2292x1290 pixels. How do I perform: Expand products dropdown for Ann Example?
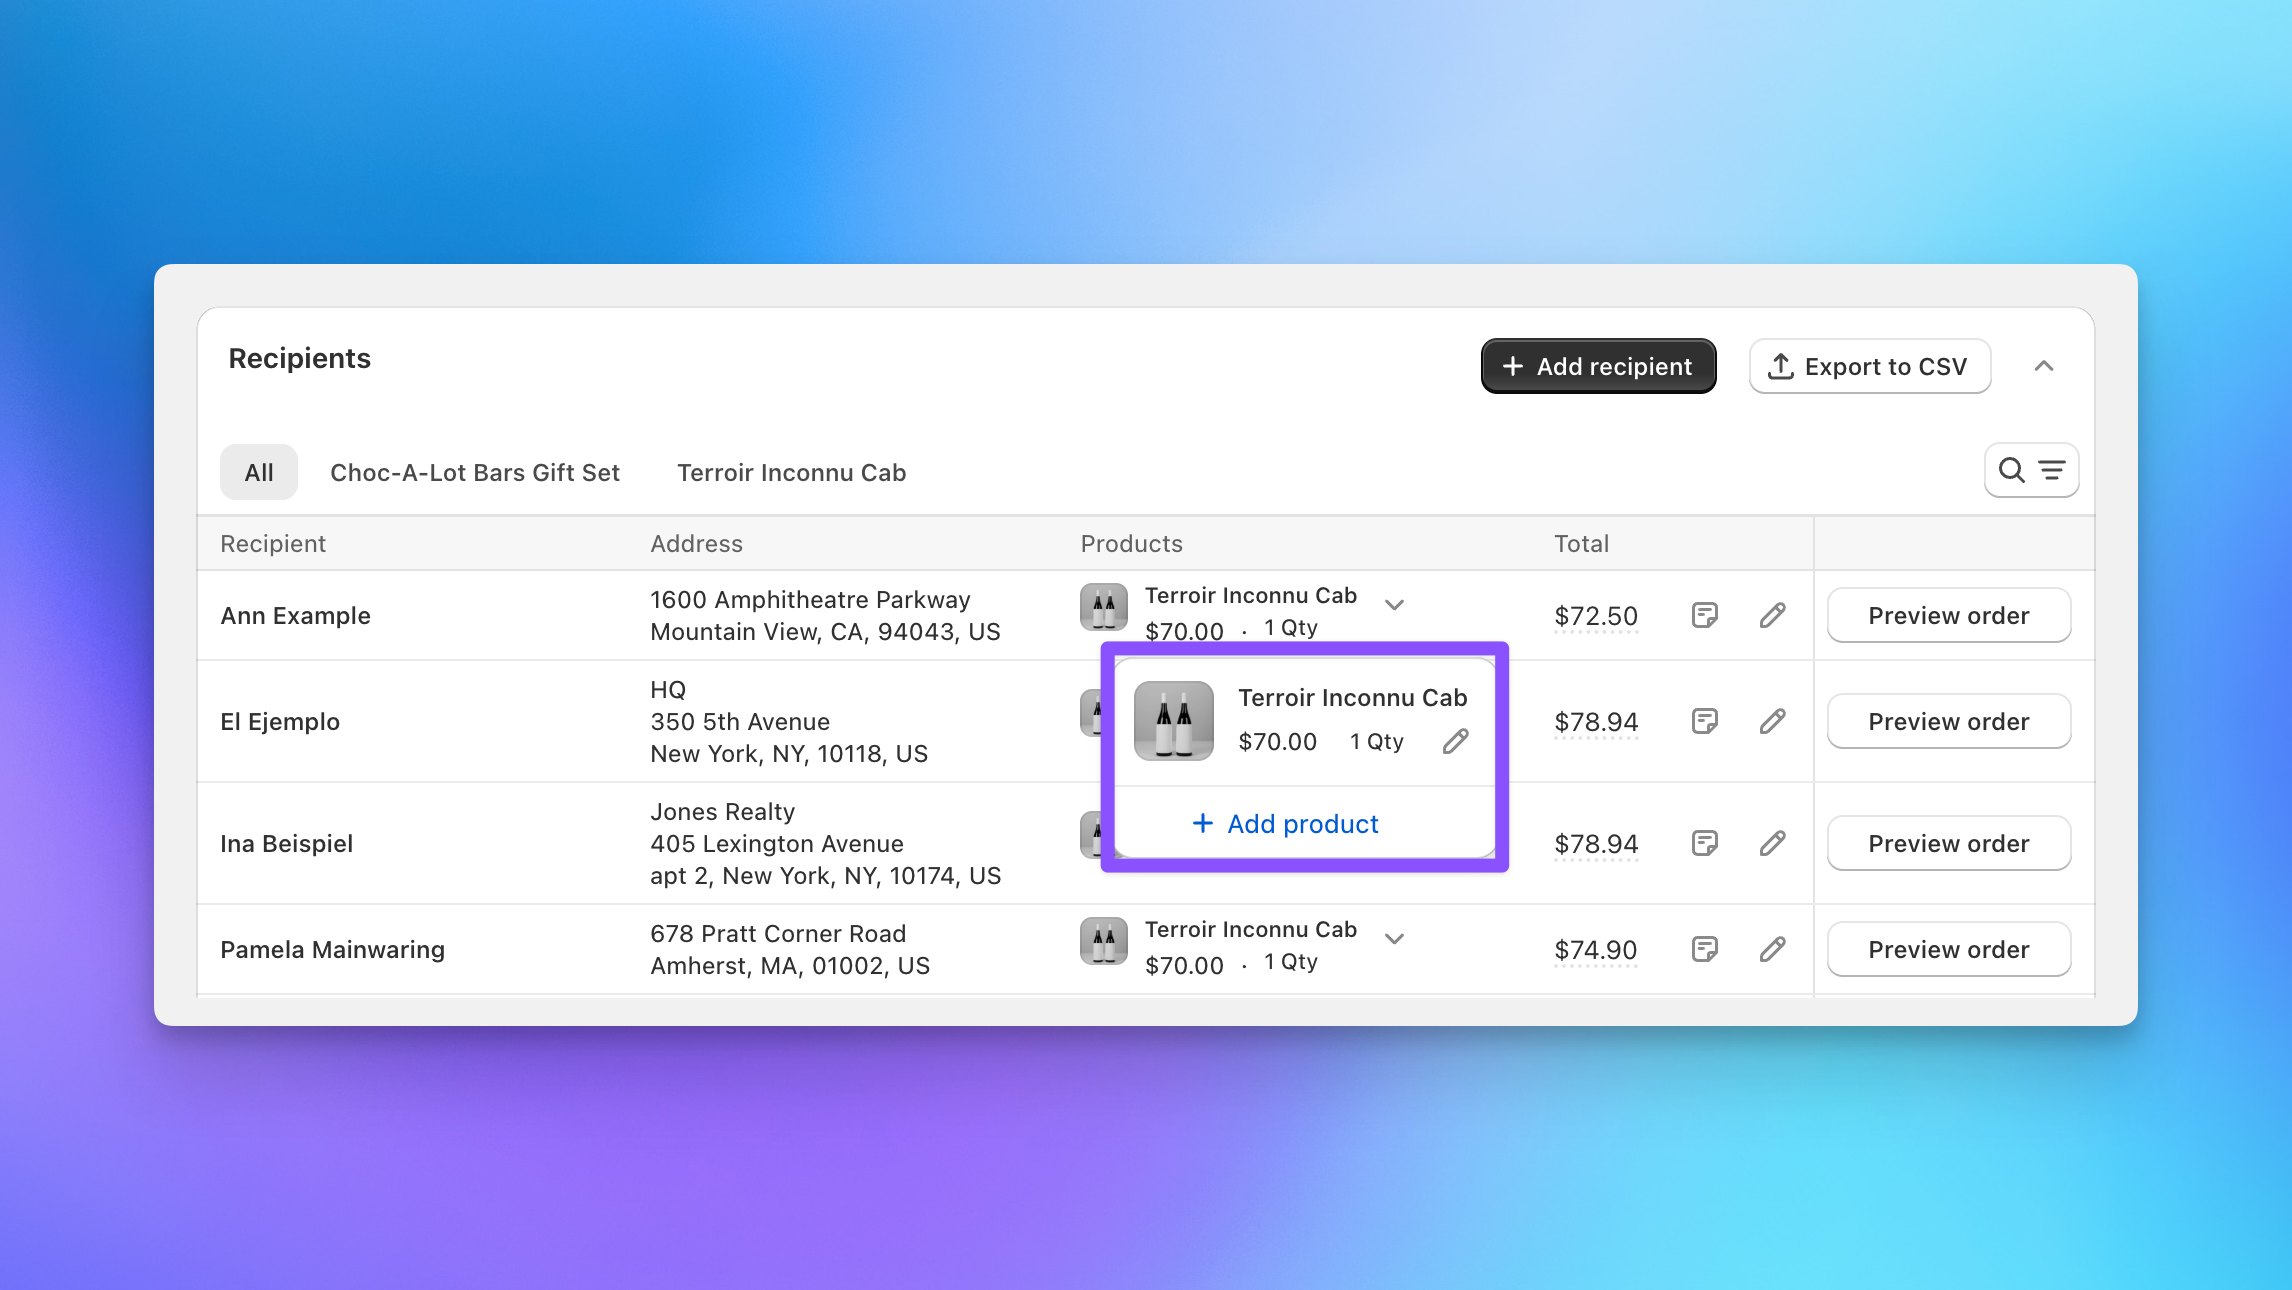(1395, 604)
